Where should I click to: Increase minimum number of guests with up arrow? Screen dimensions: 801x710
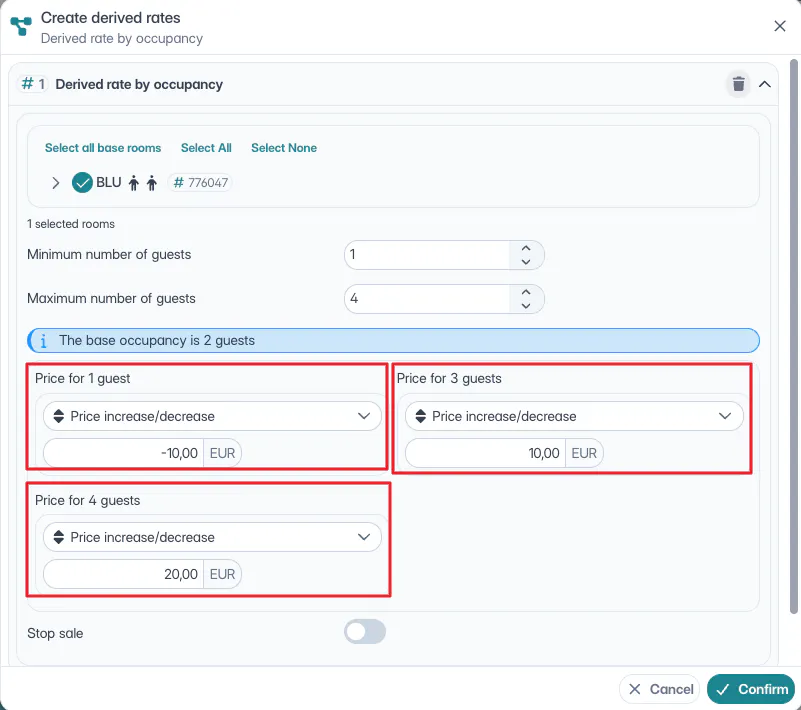point(526,248)
